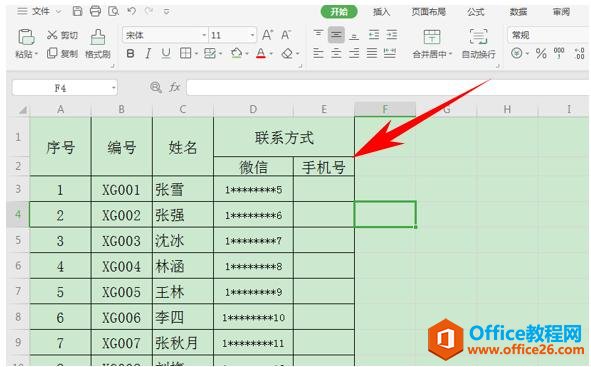This screenshot has width=591, height=367.
Task: Click distributed alignment icon
Action: pos(390,53)
